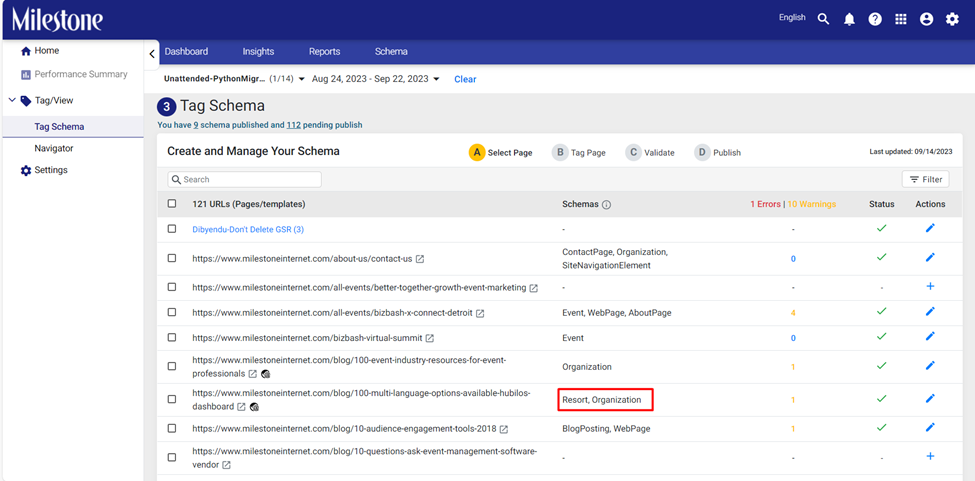Open the notifications bell
The image size is (975, 481).
coord(849,19)
